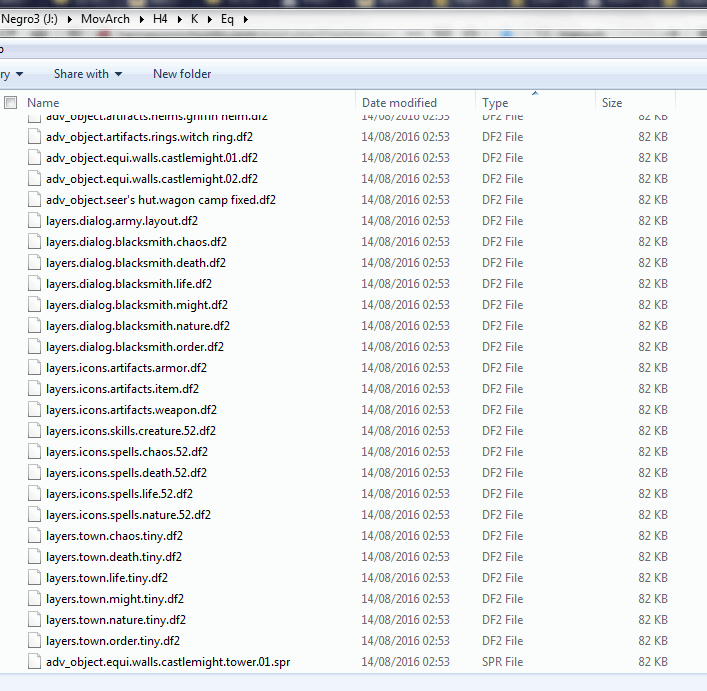The image size is (707, 691).
Task: Click the New folder button
Action: [182, 74]
